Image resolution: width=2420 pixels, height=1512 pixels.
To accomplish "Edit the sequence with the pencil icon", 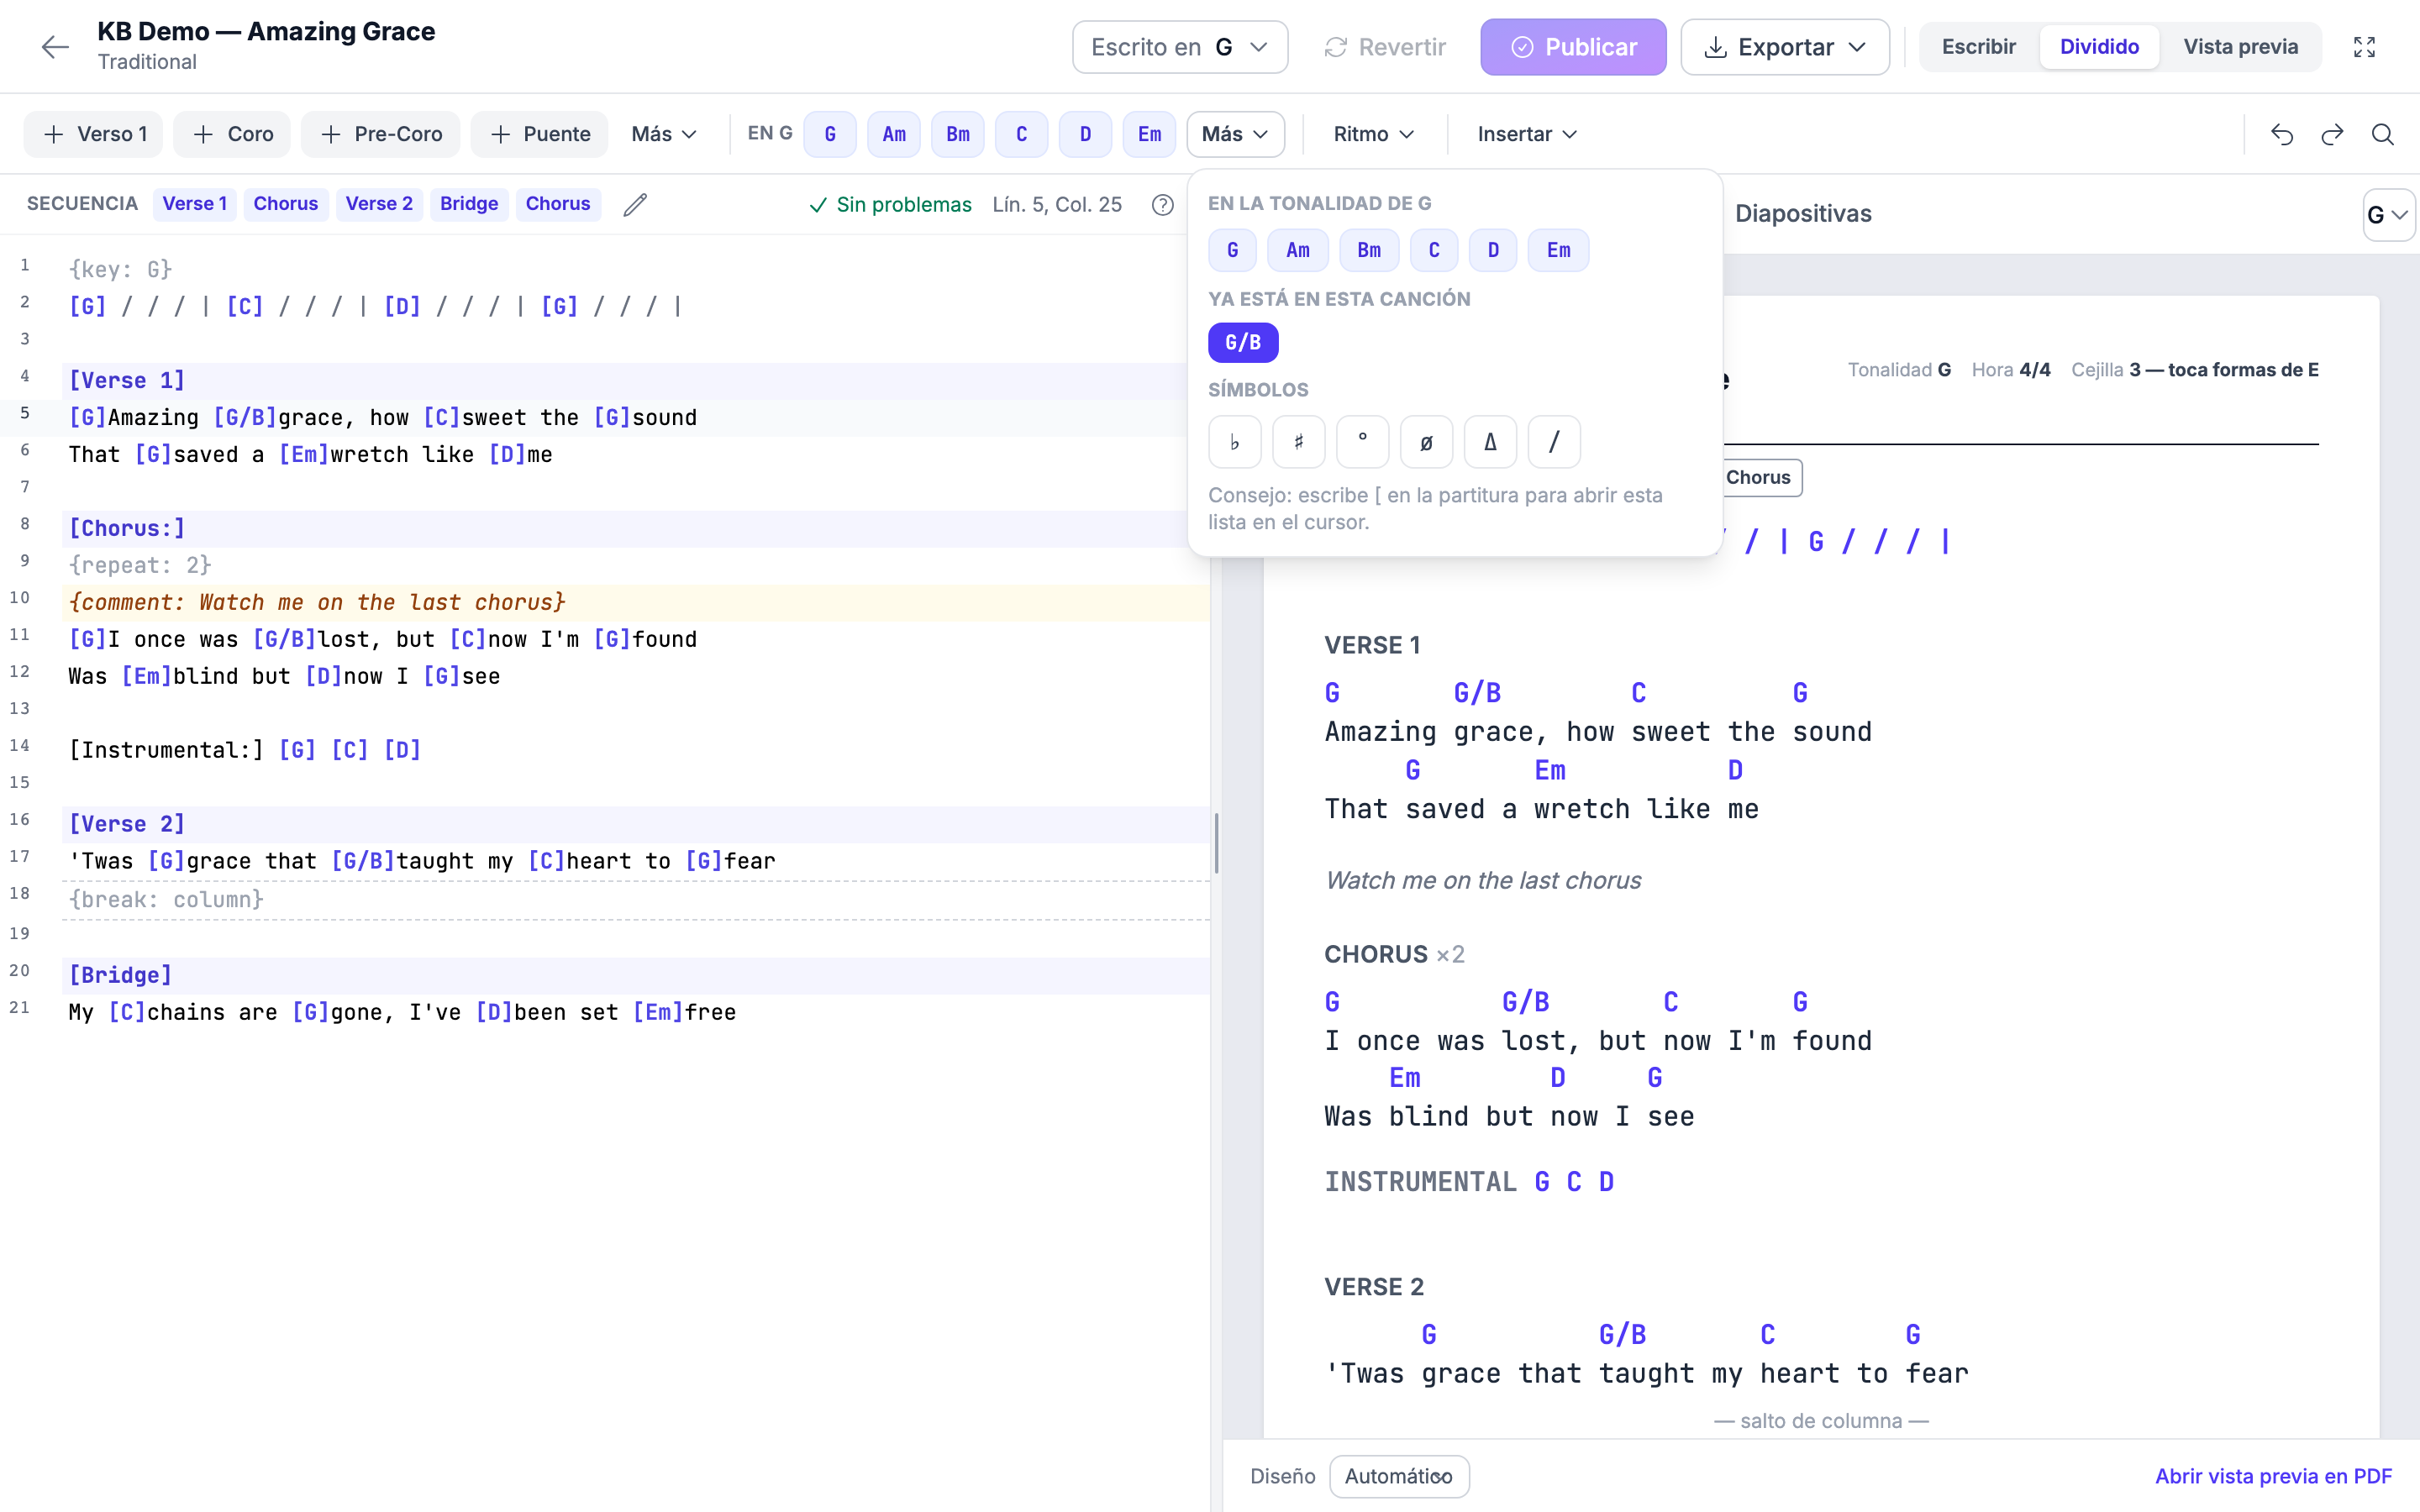I will (x=635, y=204).
